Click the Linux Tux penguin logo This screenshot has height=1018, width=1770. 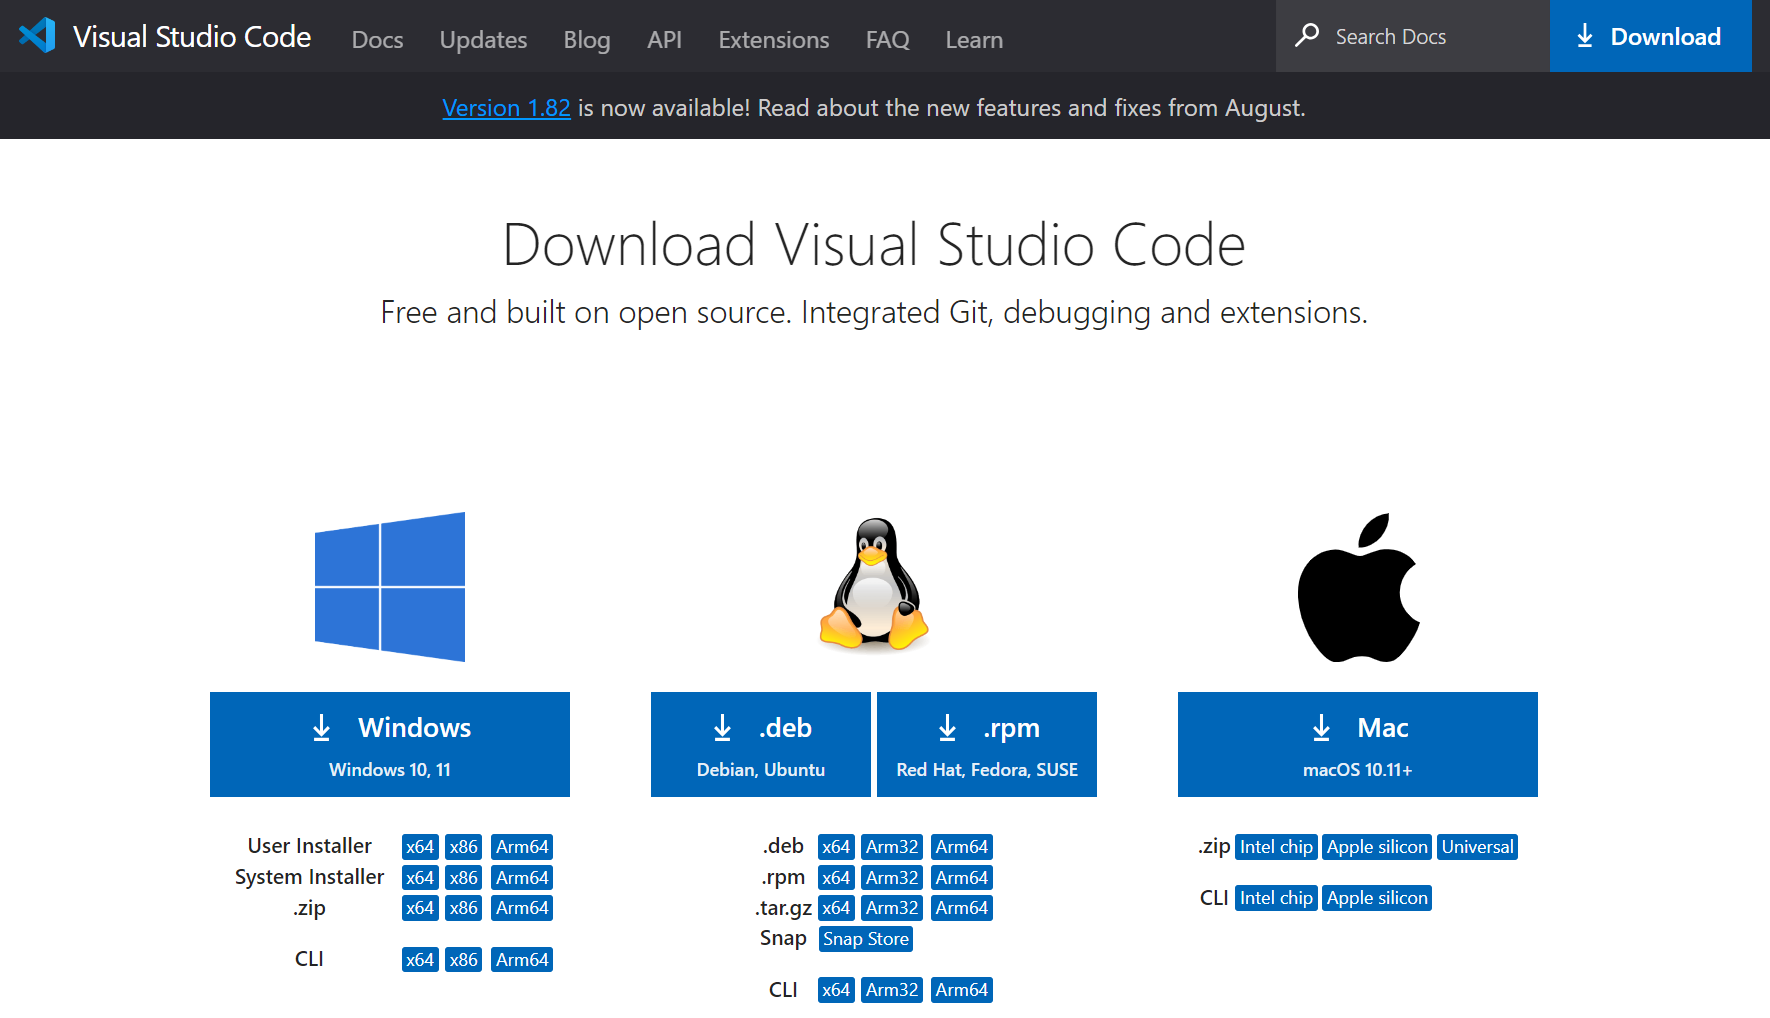[x=874, y=585]
